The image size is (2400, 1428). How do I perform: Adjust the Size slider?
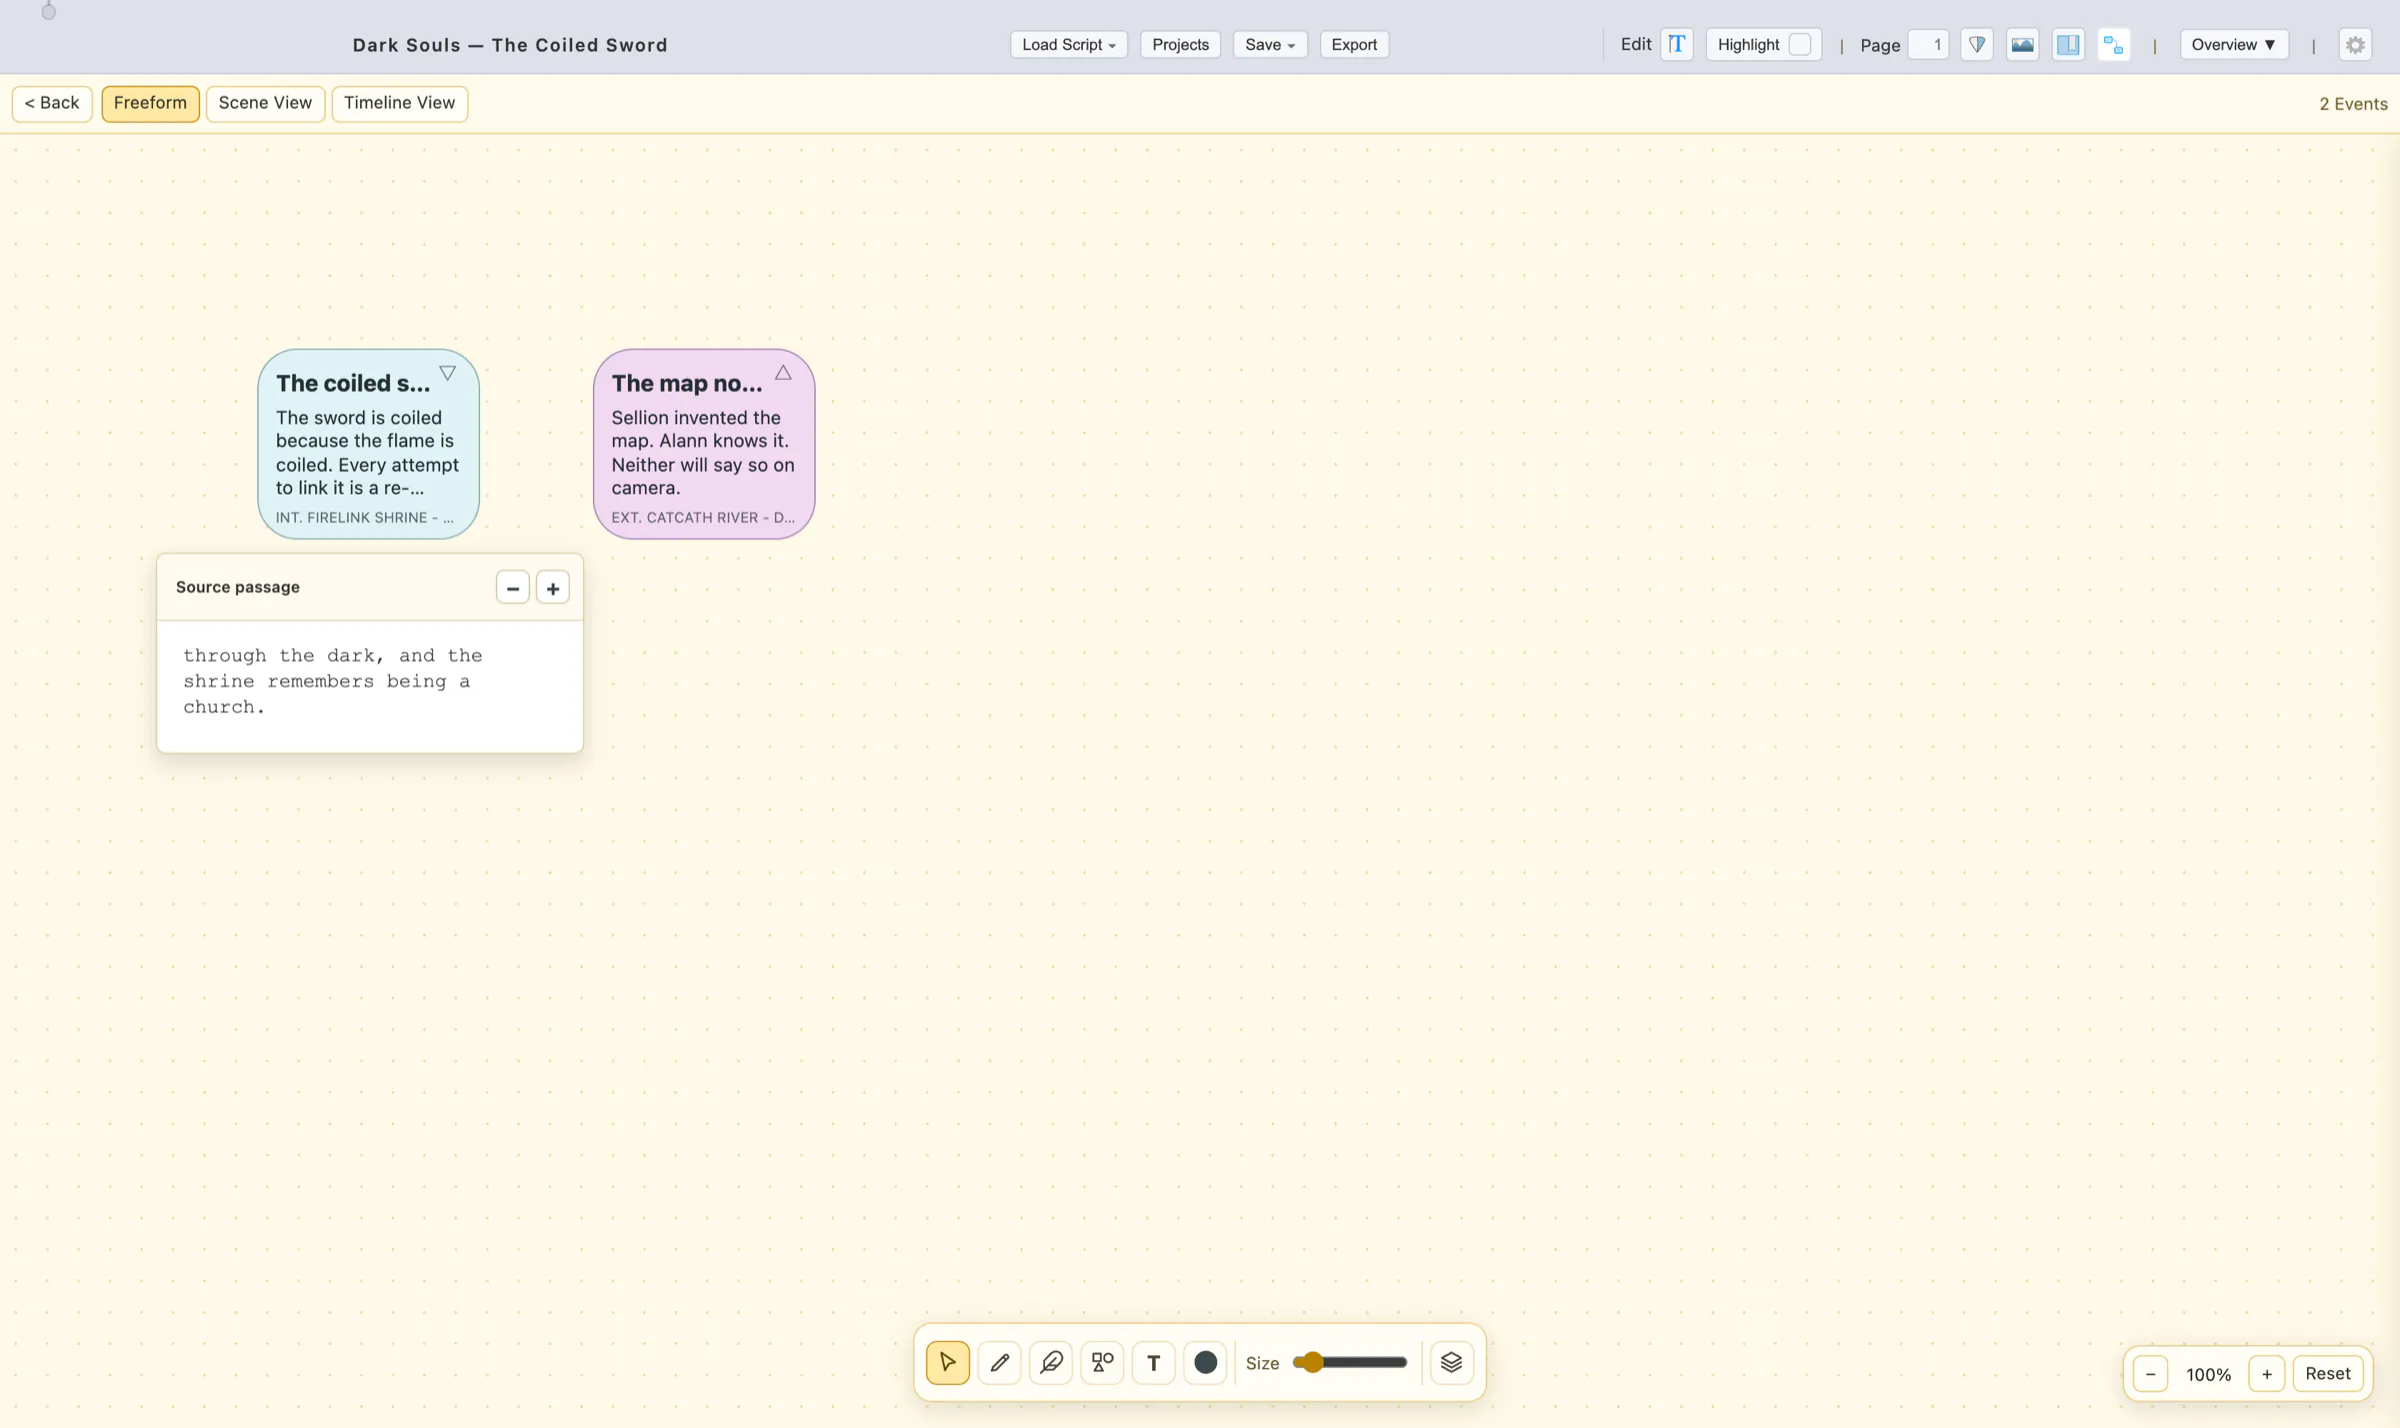click(1350, 1362)
